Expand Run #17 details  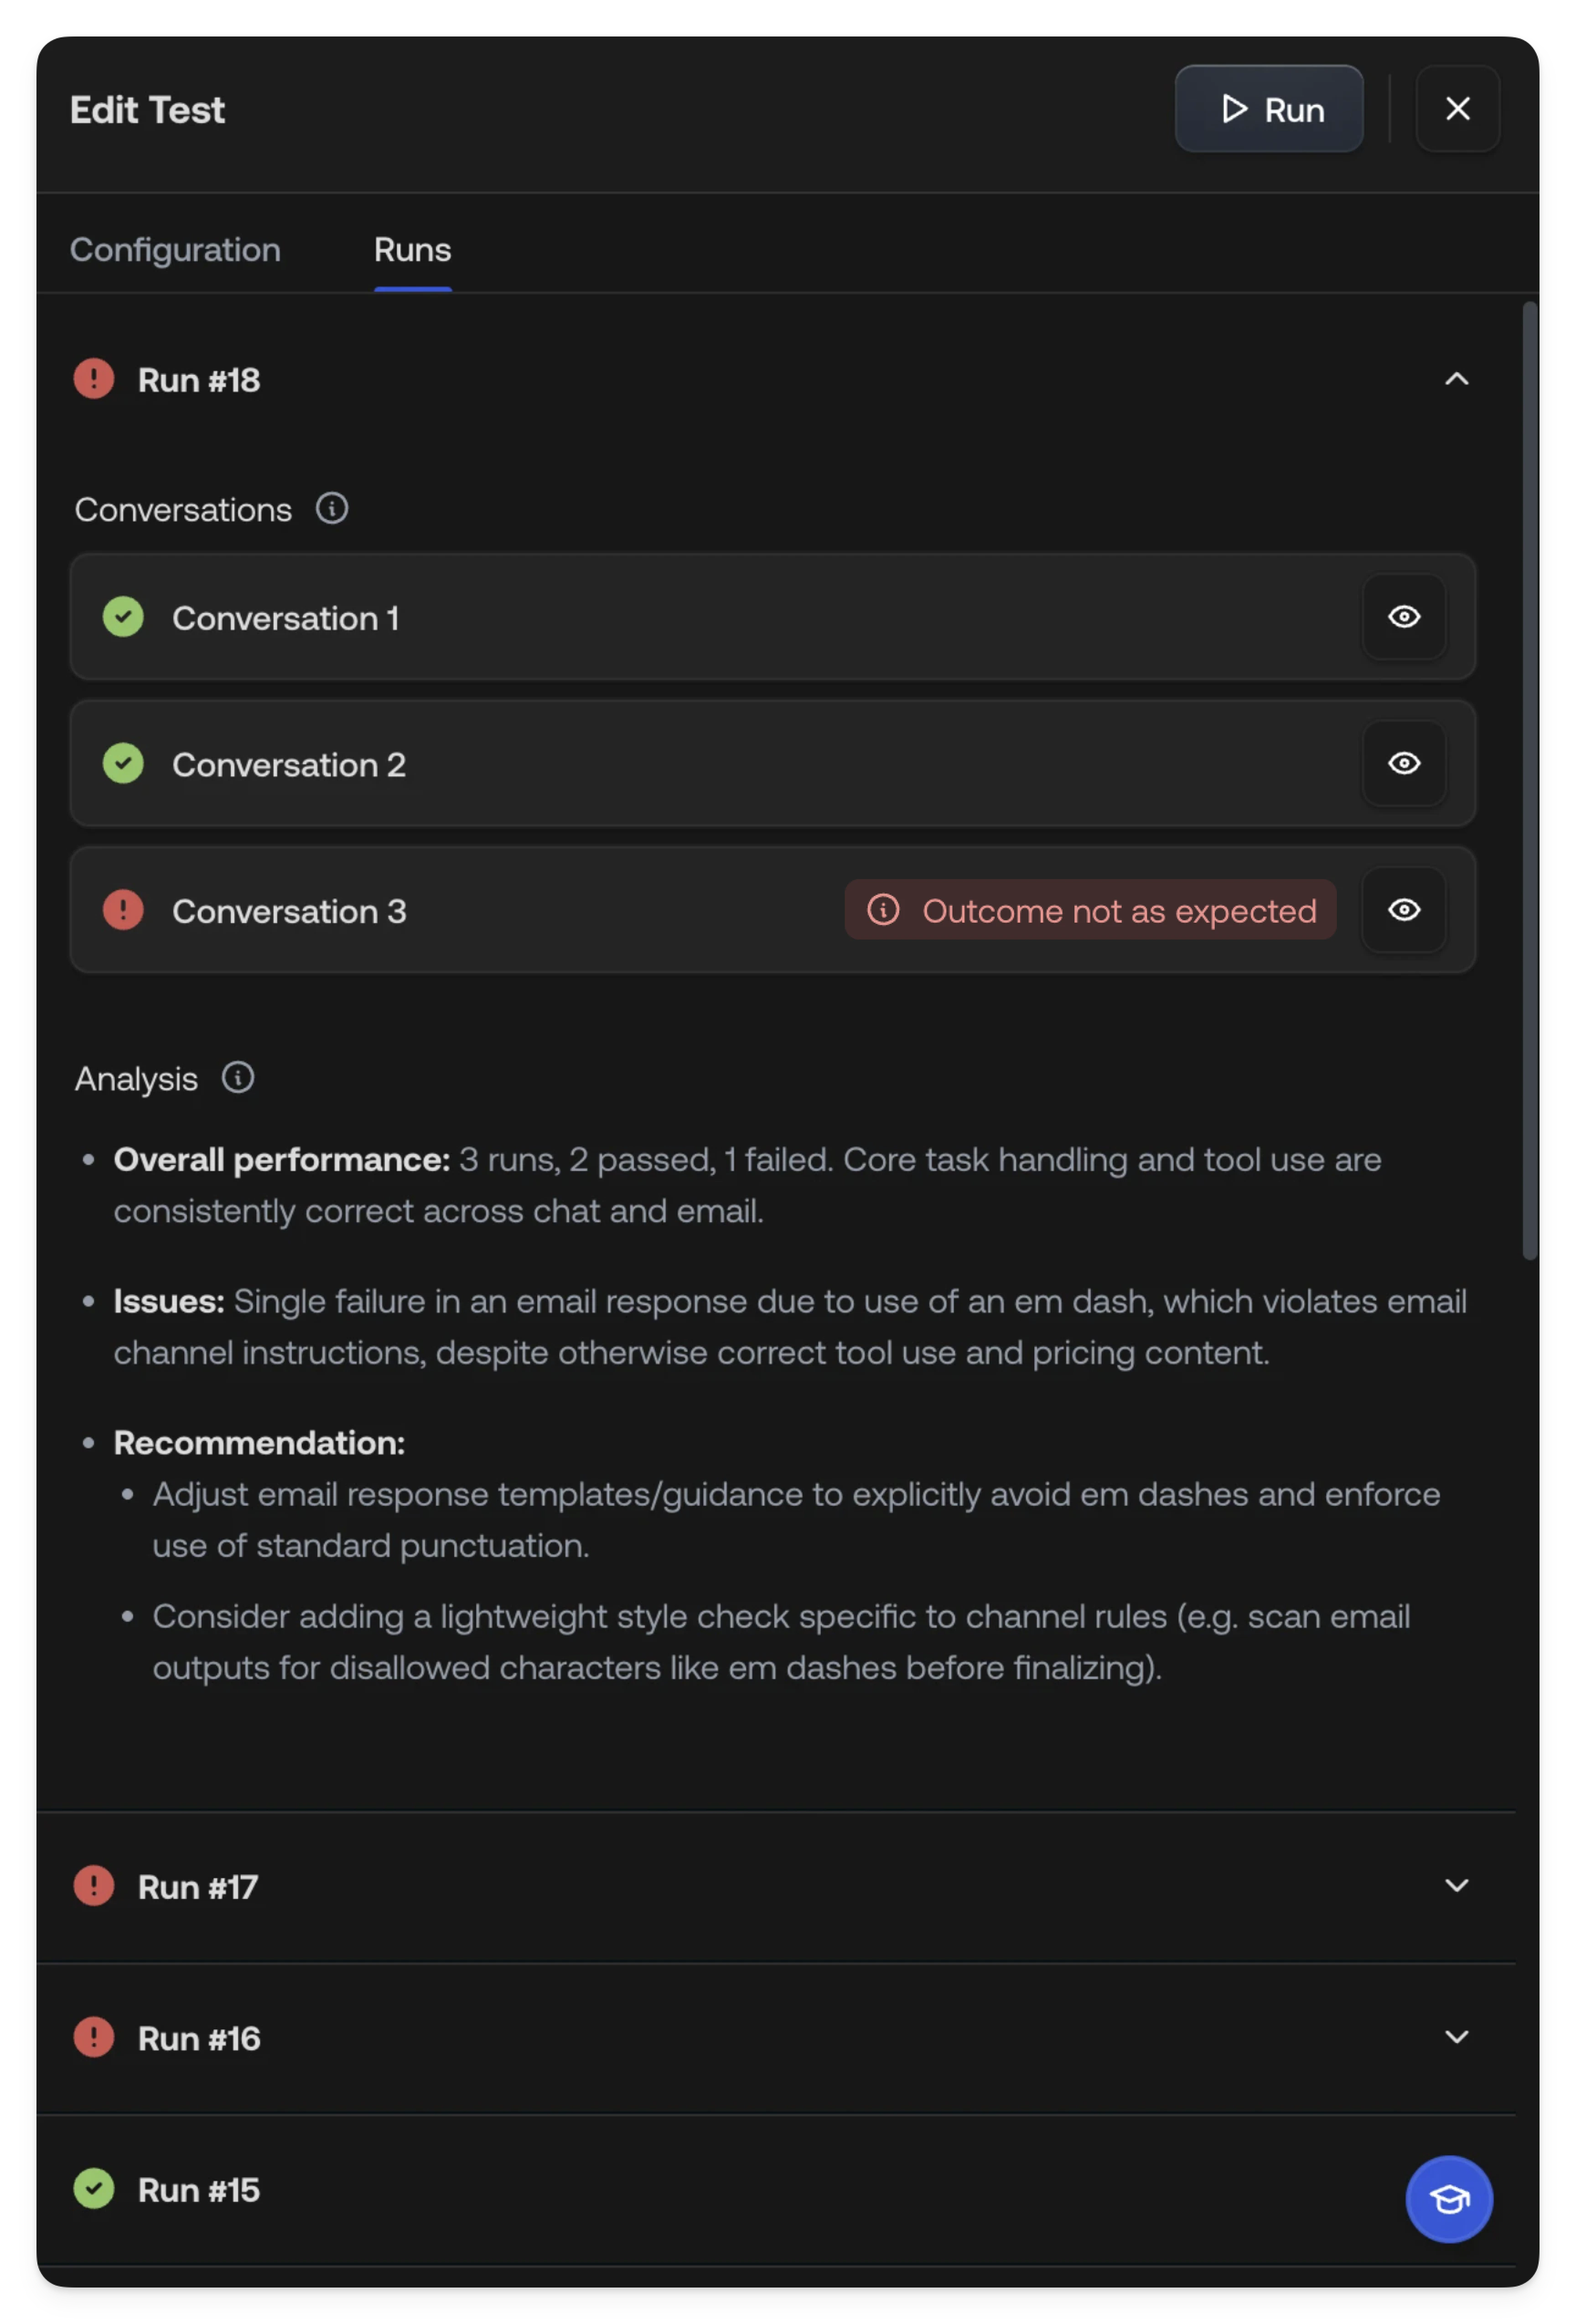point(1456,1886)
